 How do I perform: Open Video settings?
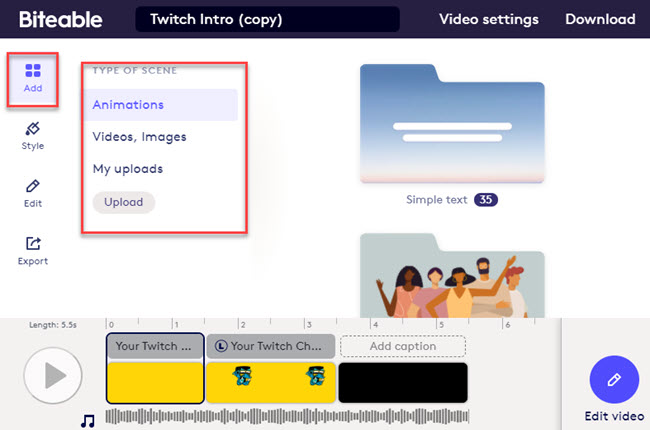489,19
